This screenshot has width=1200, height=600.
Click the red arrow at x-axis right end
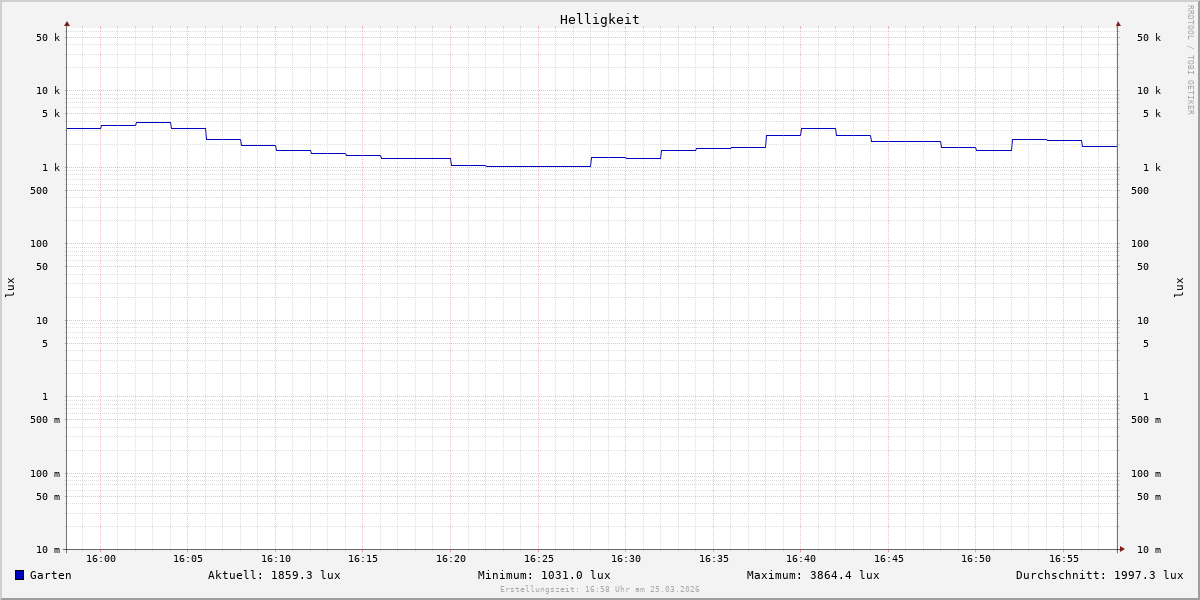tap(1122, 549)
